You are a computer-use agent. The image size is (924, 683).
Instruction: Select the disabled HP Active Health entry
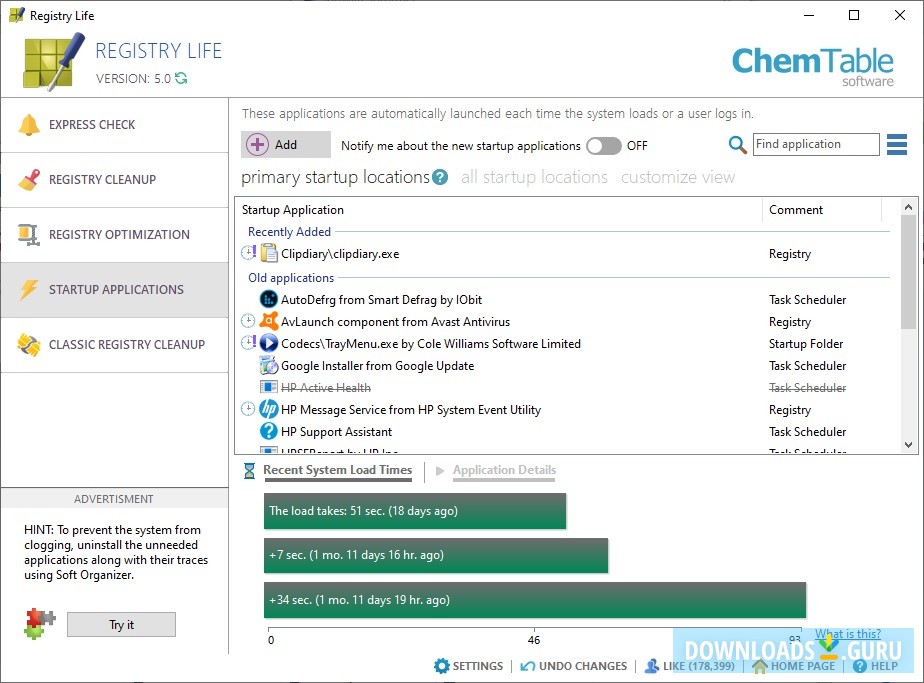click(326, 388)
